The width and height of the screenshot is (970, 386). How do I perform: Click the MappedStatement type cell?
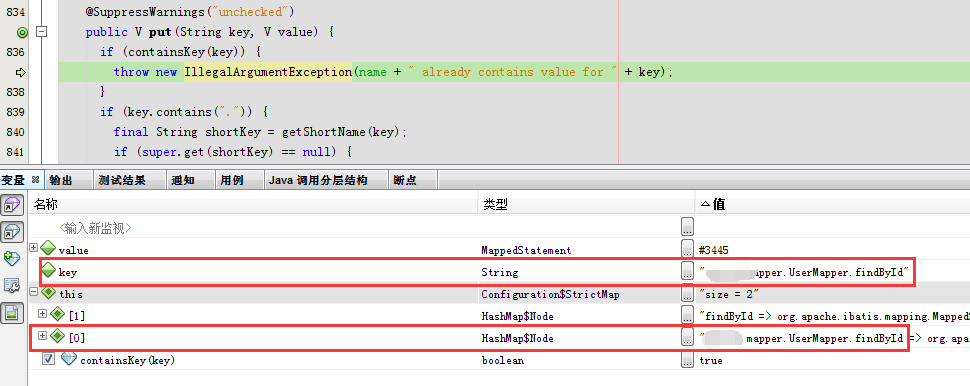tap(526, 251)
